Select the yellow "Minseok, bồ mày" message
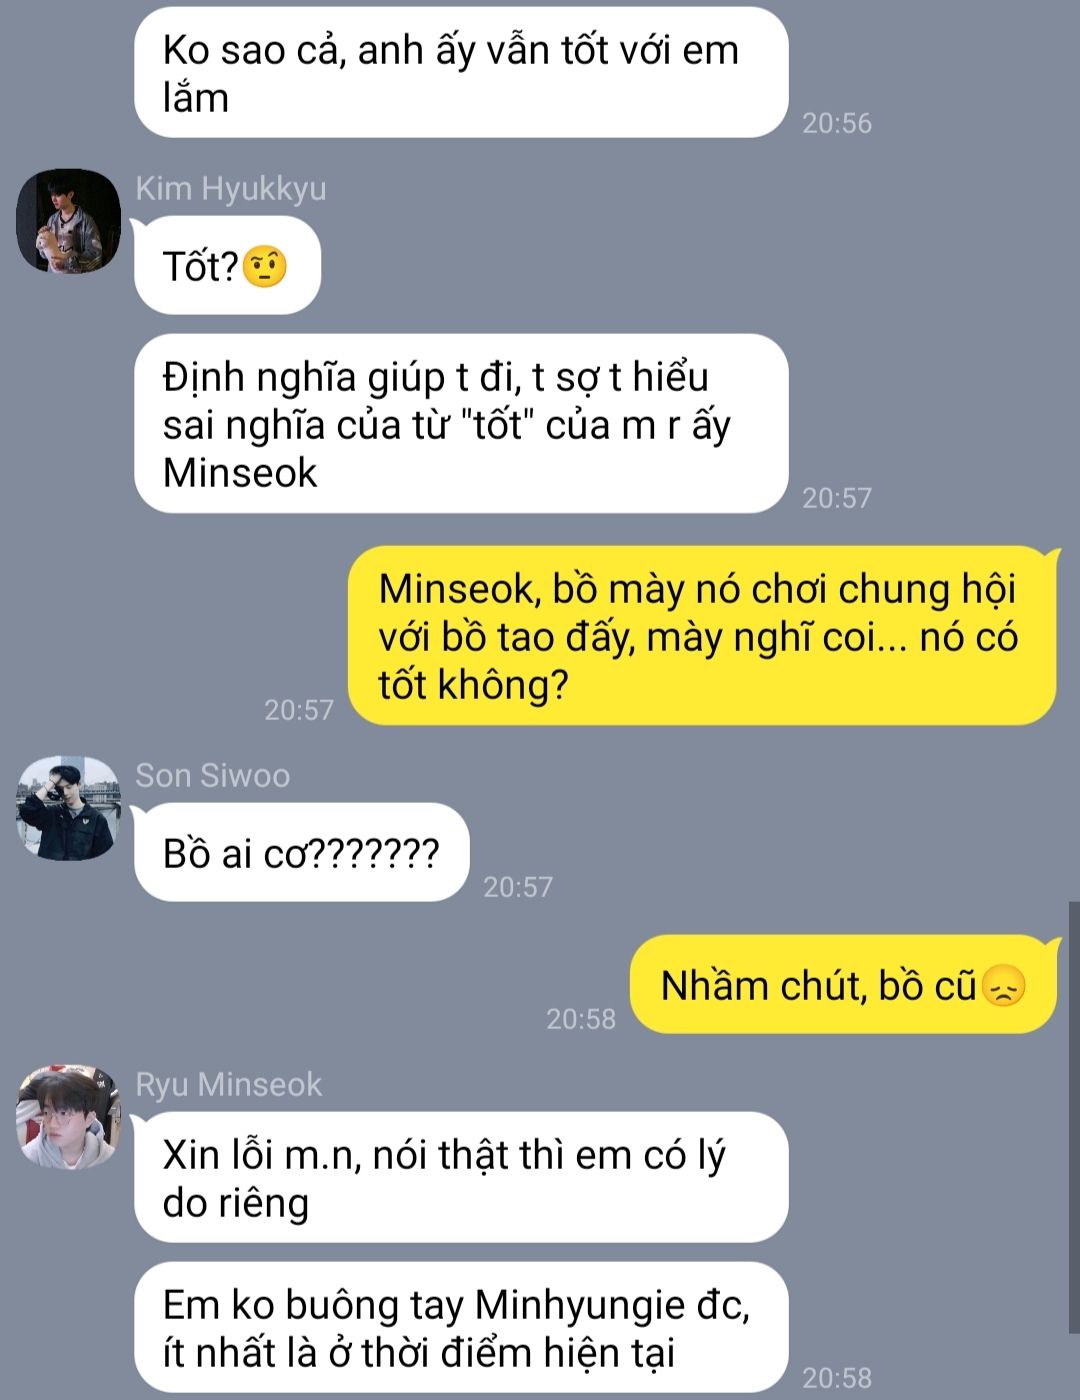 pos(702,636)
